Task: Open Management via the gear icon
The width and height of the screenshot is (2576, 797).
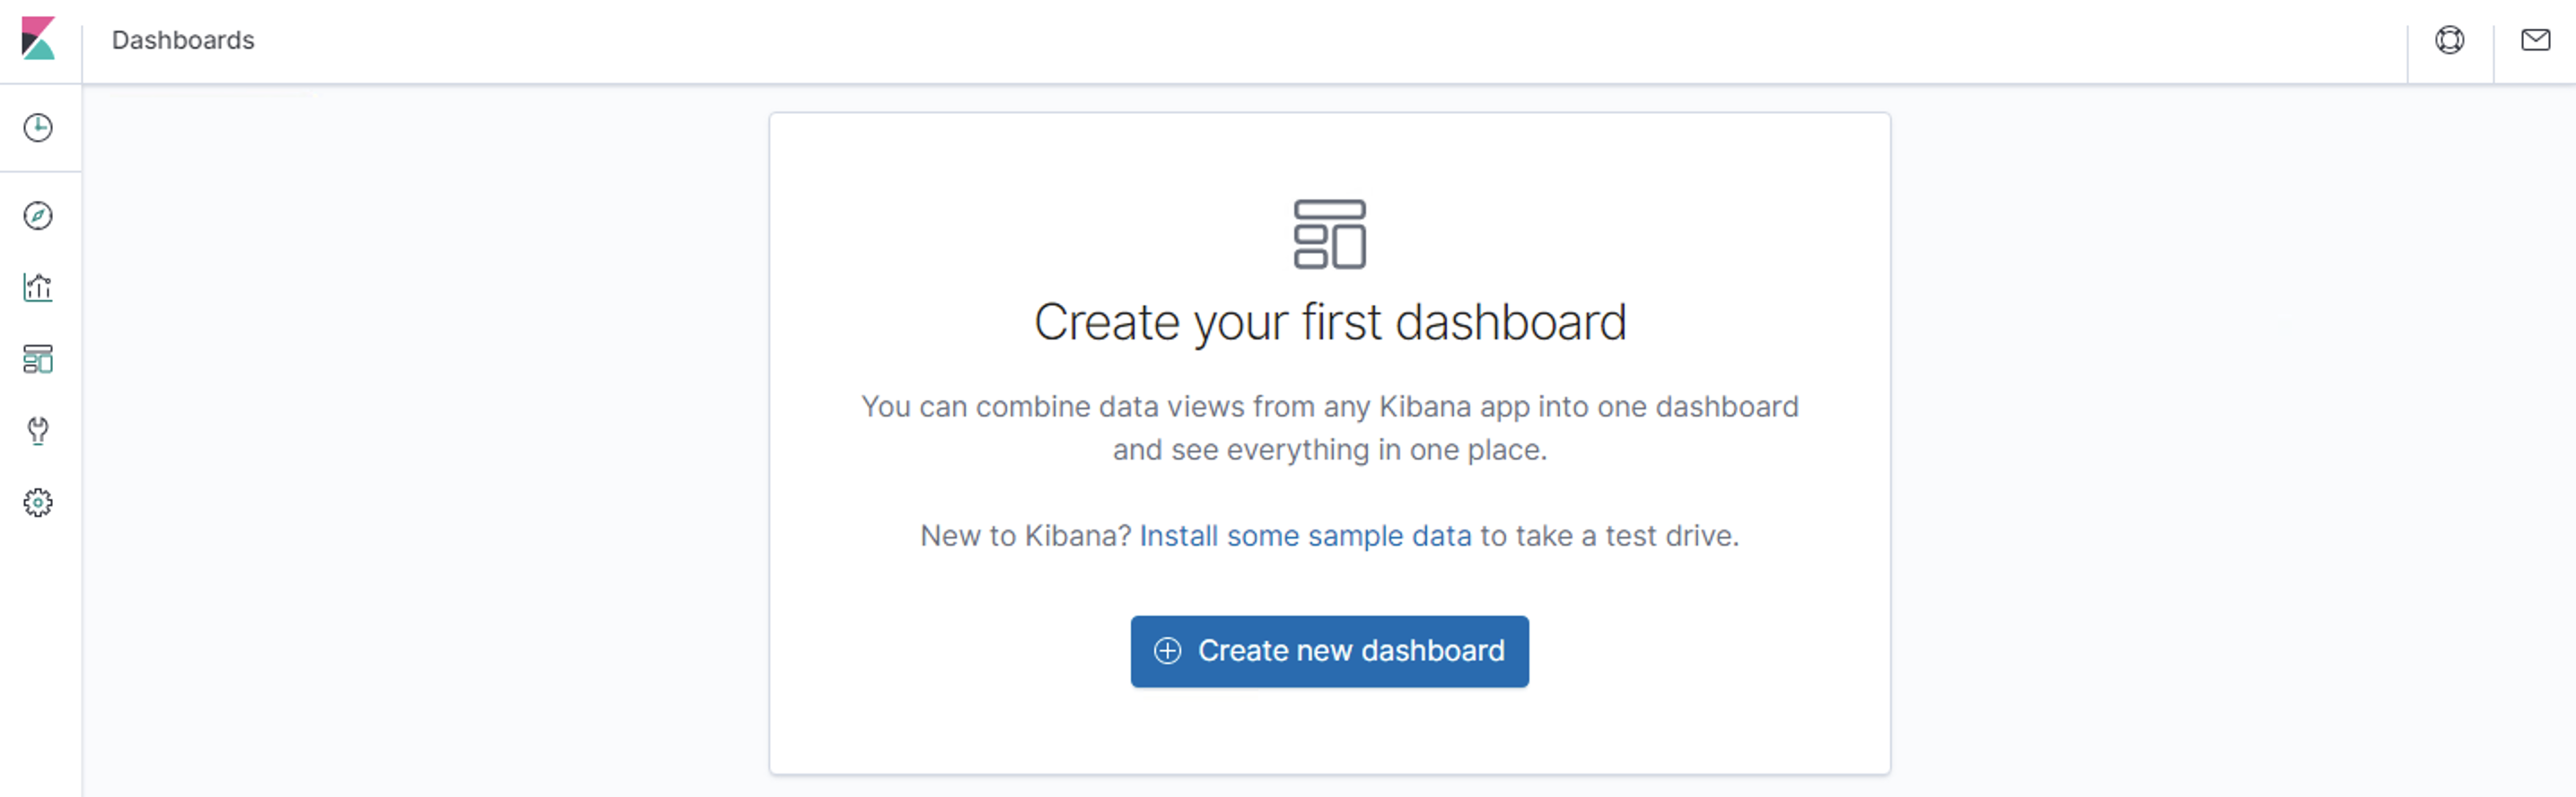Action: point(38,502)
